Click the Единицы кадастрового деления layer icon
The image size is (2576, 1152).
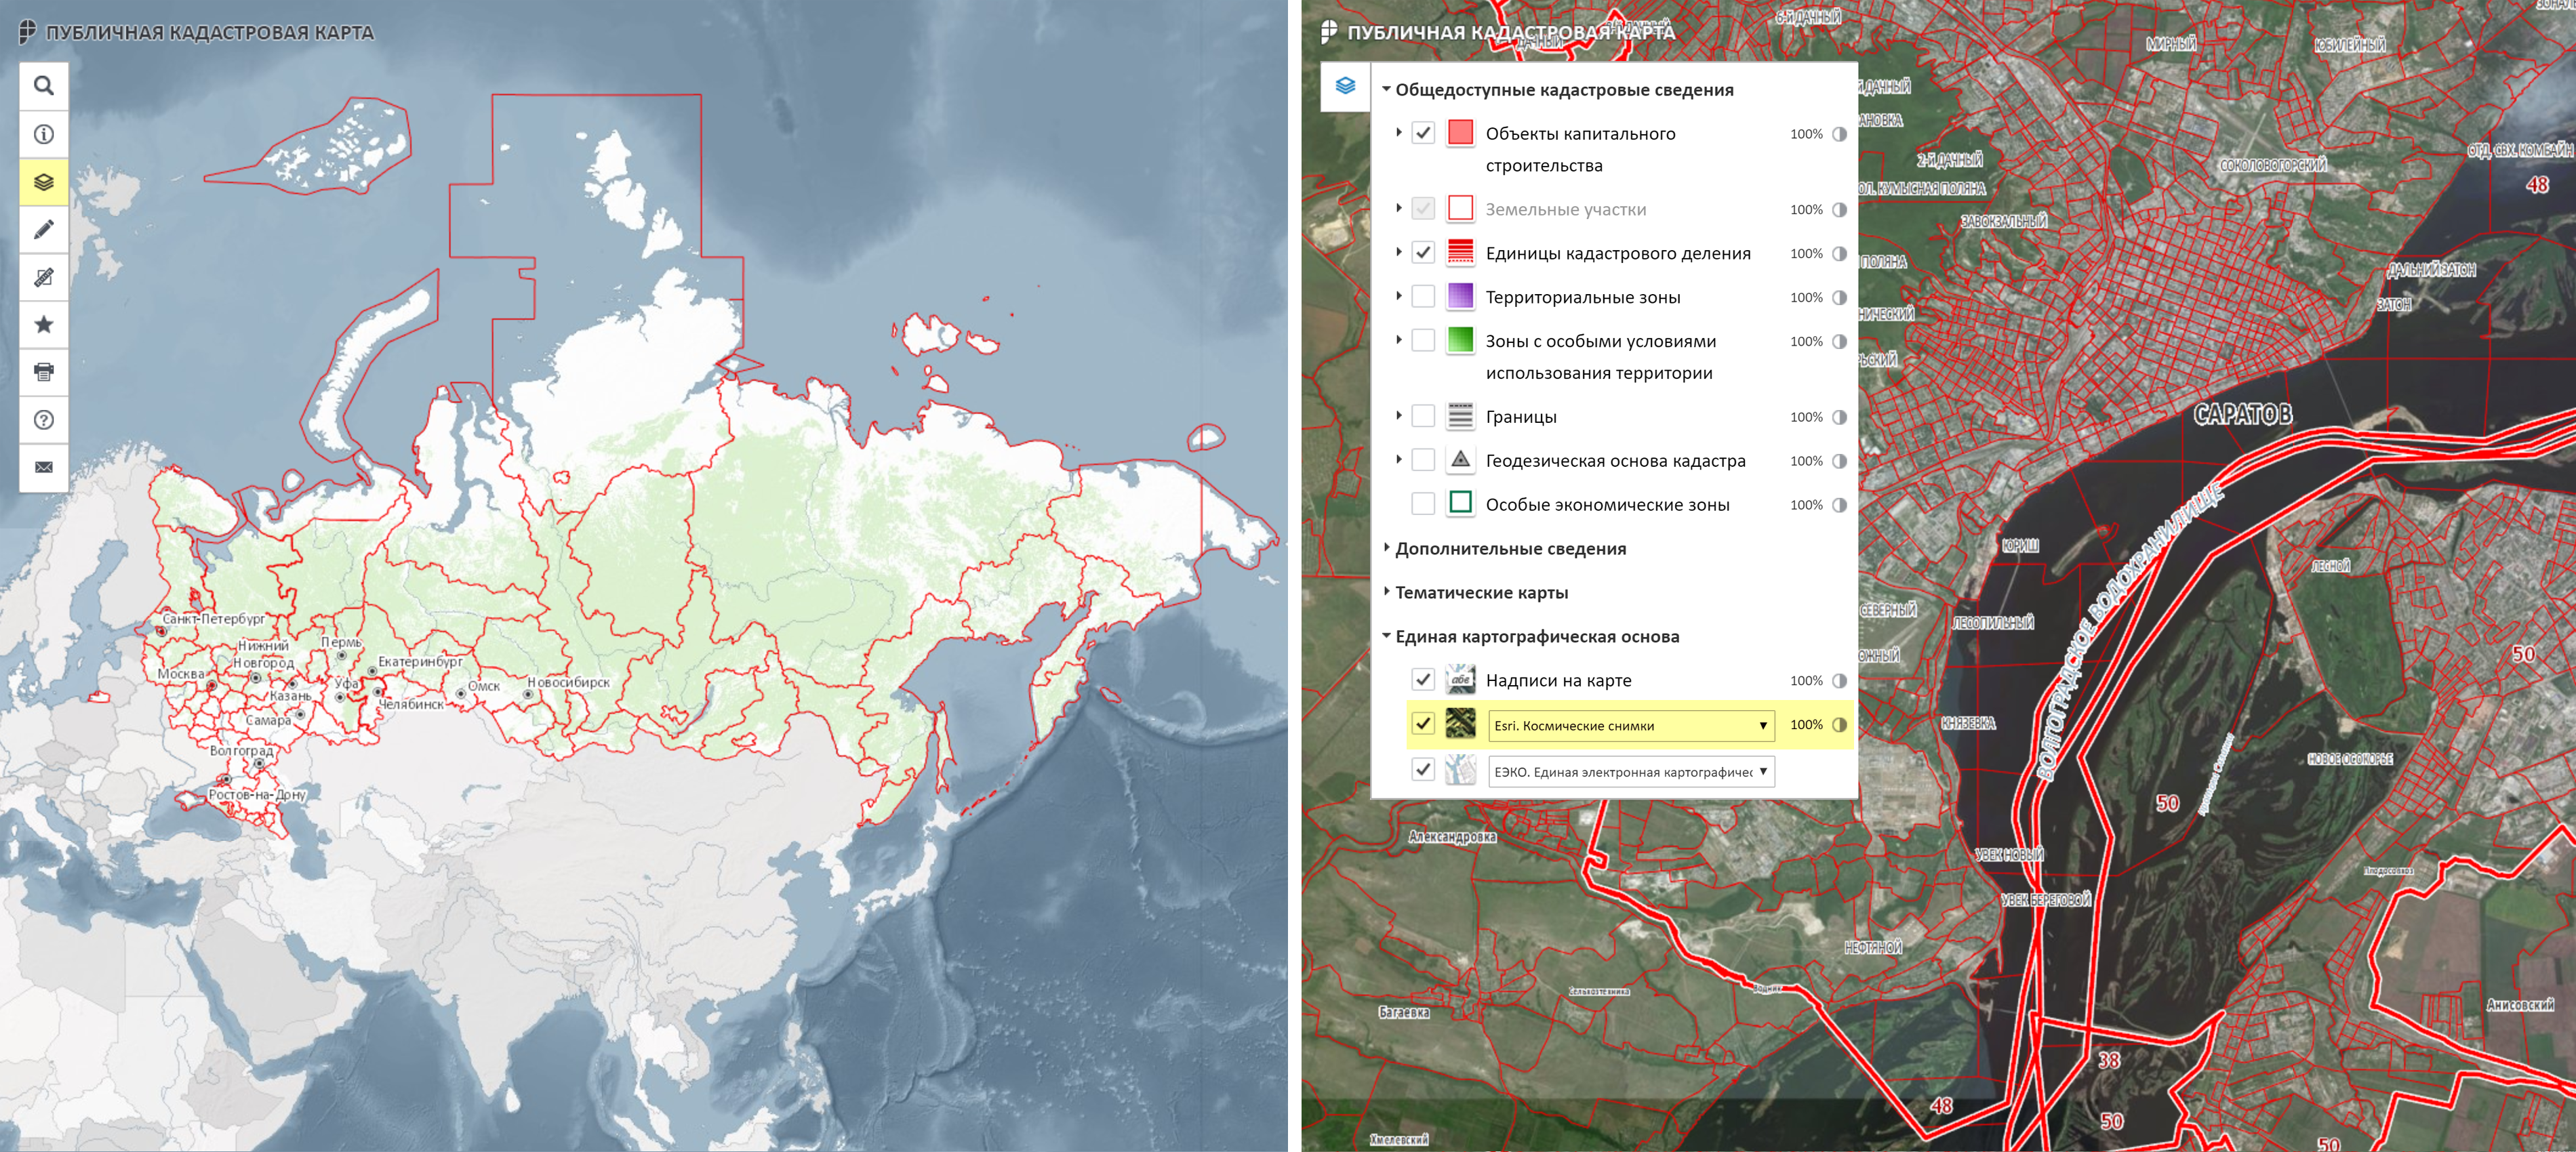tap(1461, 252)
